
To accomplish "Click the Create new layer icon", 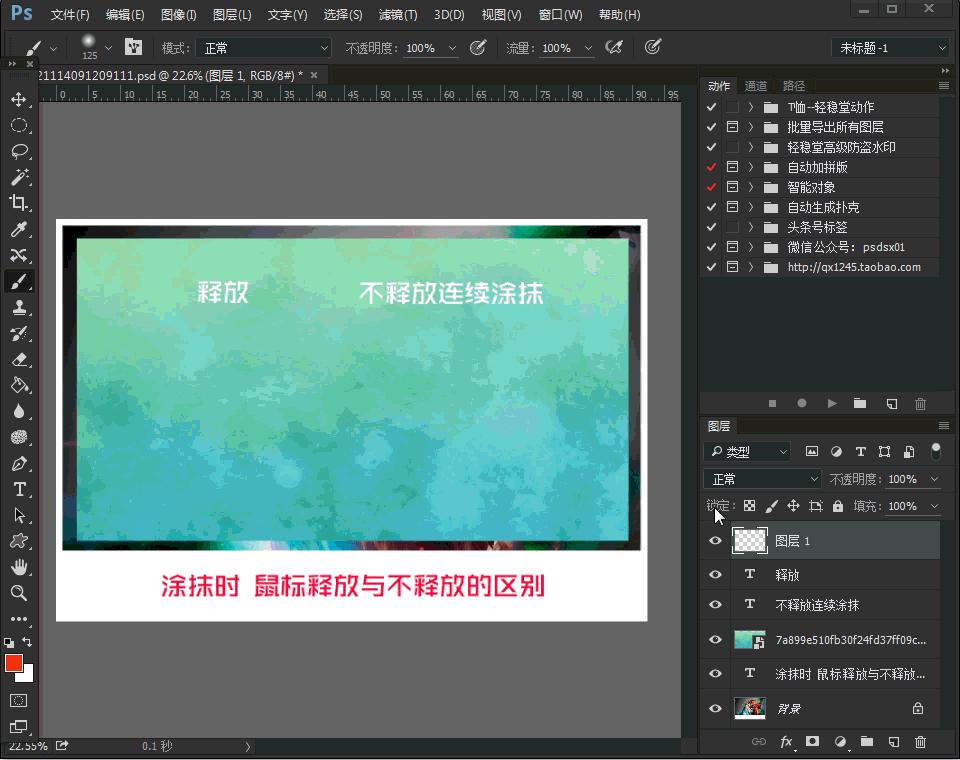I will tap(894, 741).
